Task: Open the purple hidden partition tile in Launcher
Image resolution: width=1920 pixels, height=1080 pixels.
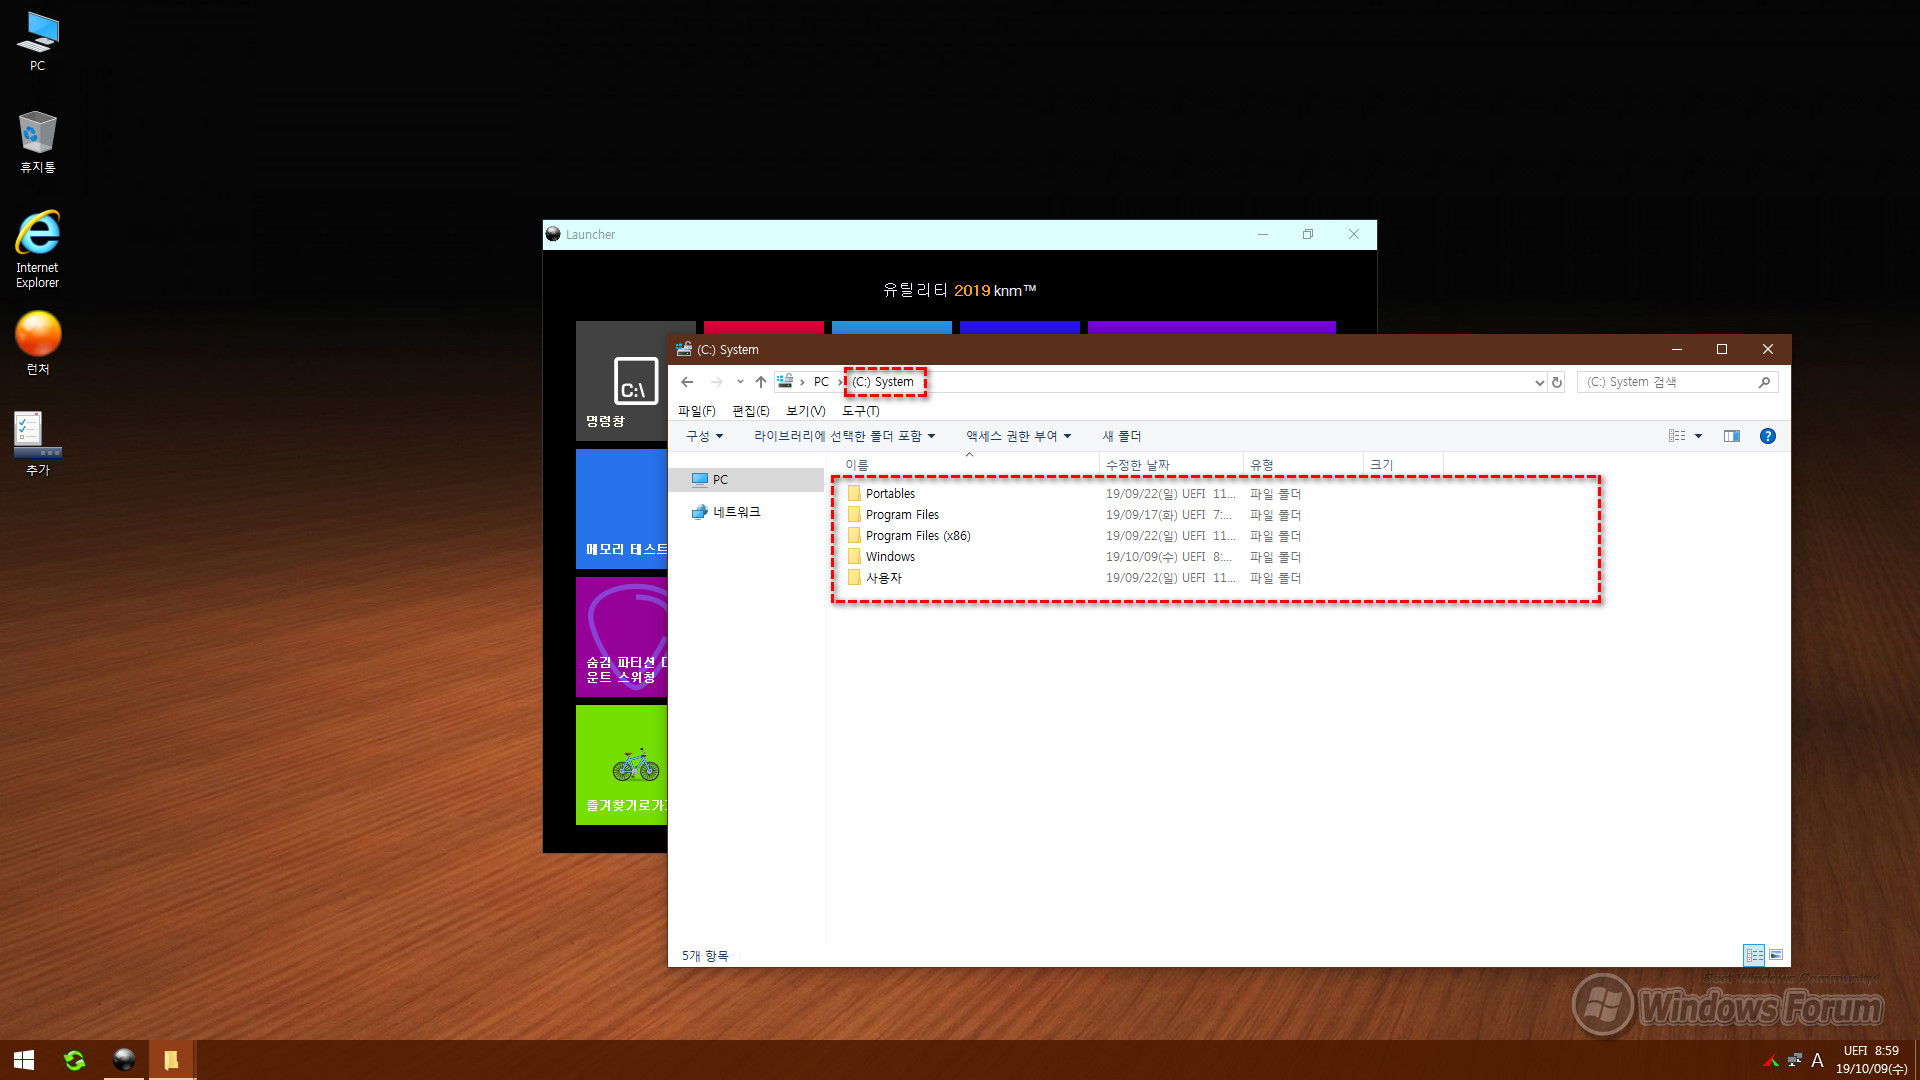Action: [x=621, y=637]
